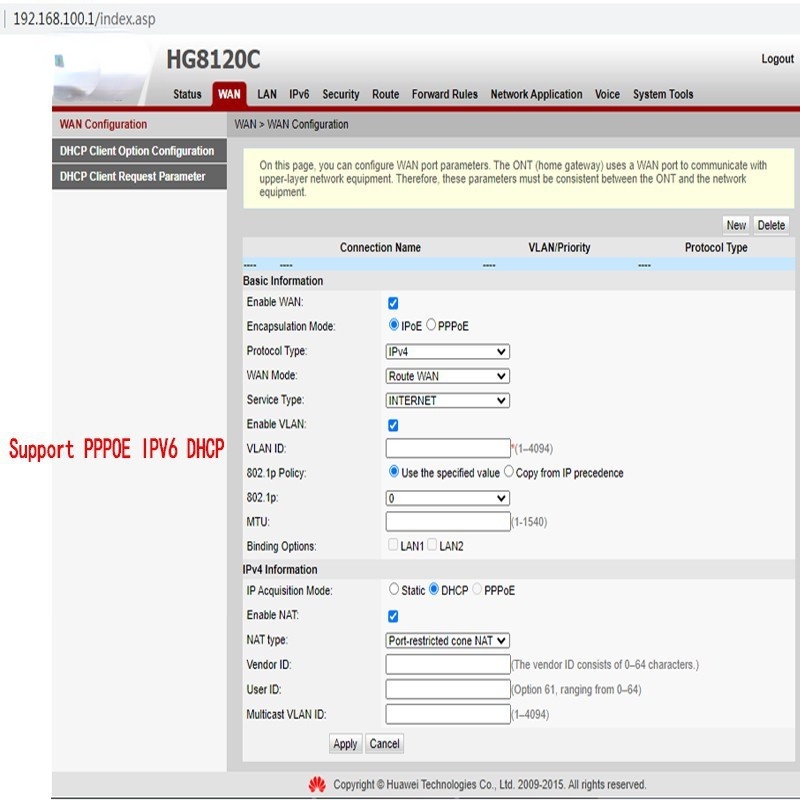The width and height of the screenshot is (800, 800).
Task: Switch to the Security tab
Action: [340, 95]
